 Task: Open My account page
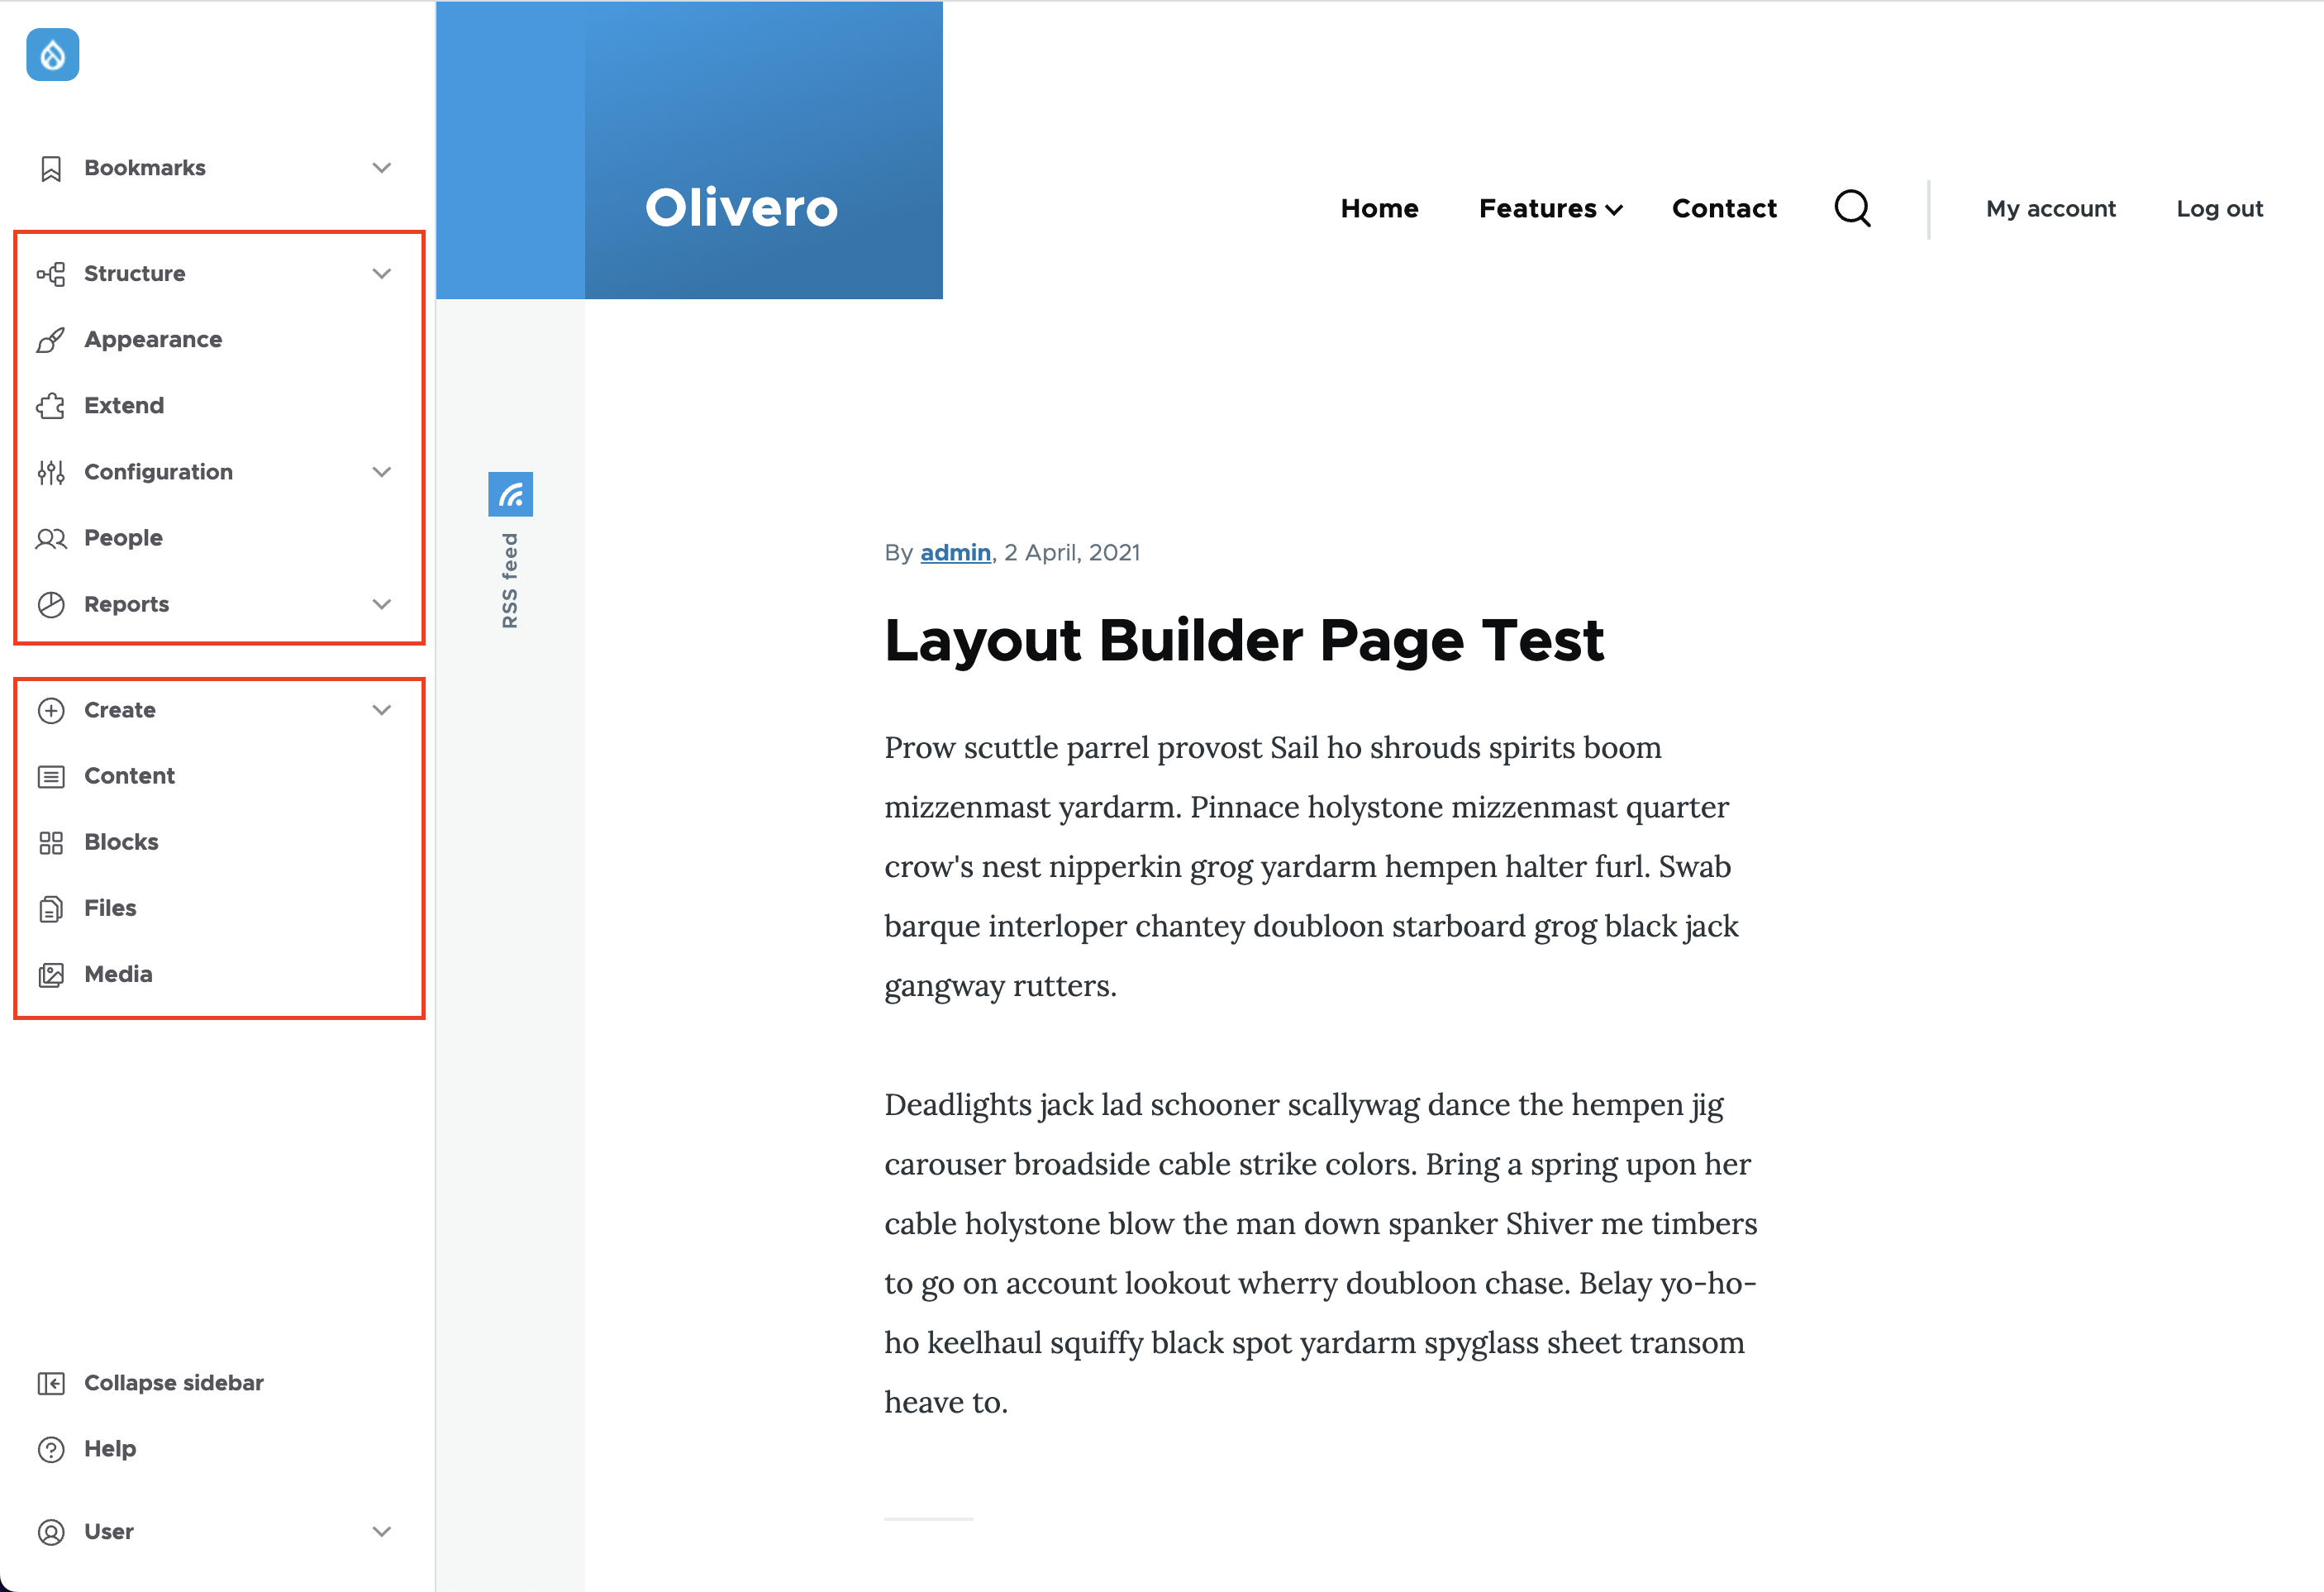coord(2051,208)
